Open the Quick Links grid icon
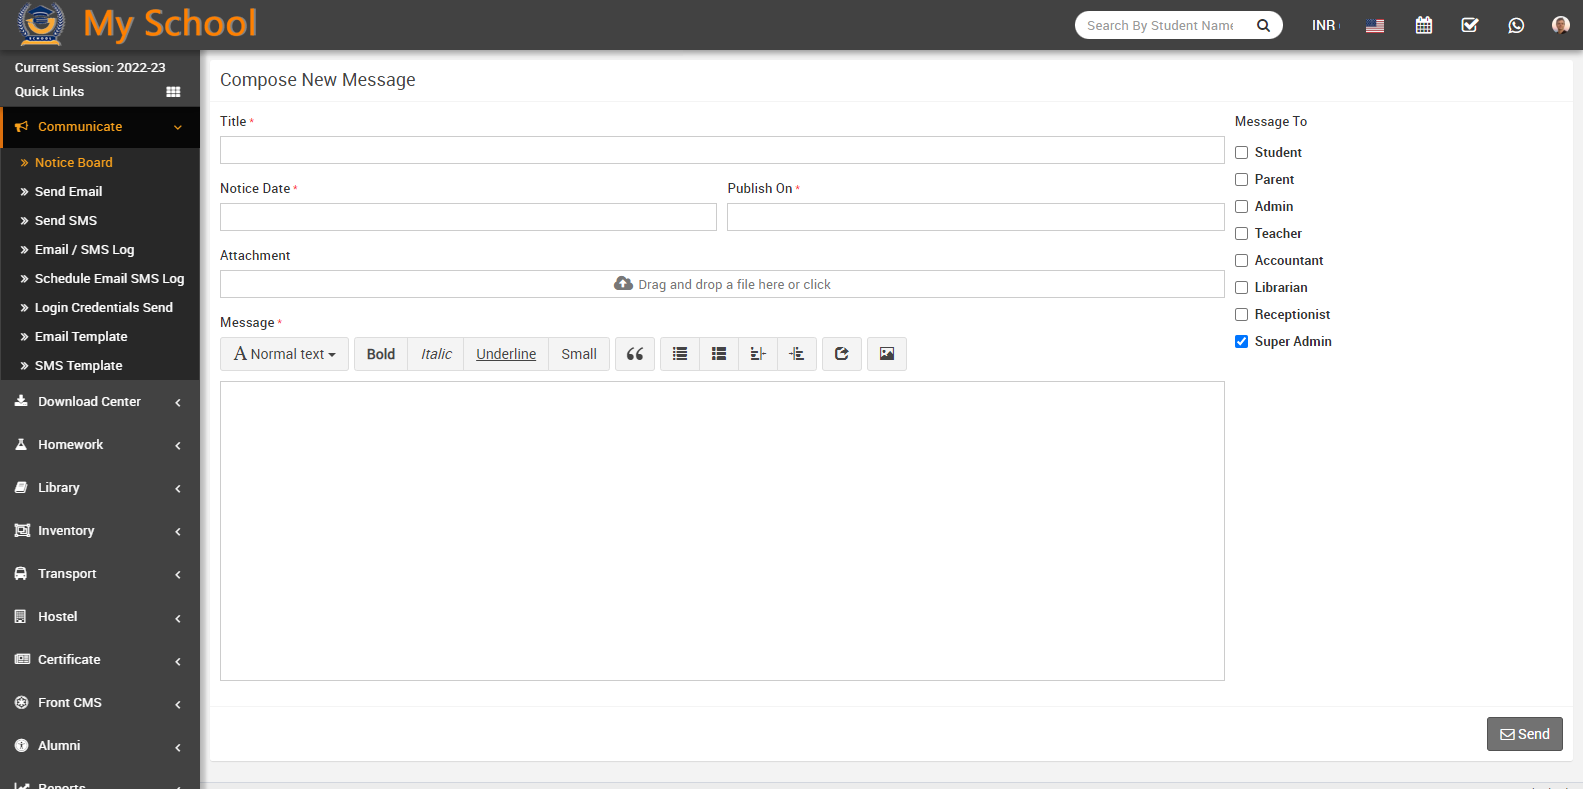The height and width of the screenshot is (789, 1583). tap(173, 92)
